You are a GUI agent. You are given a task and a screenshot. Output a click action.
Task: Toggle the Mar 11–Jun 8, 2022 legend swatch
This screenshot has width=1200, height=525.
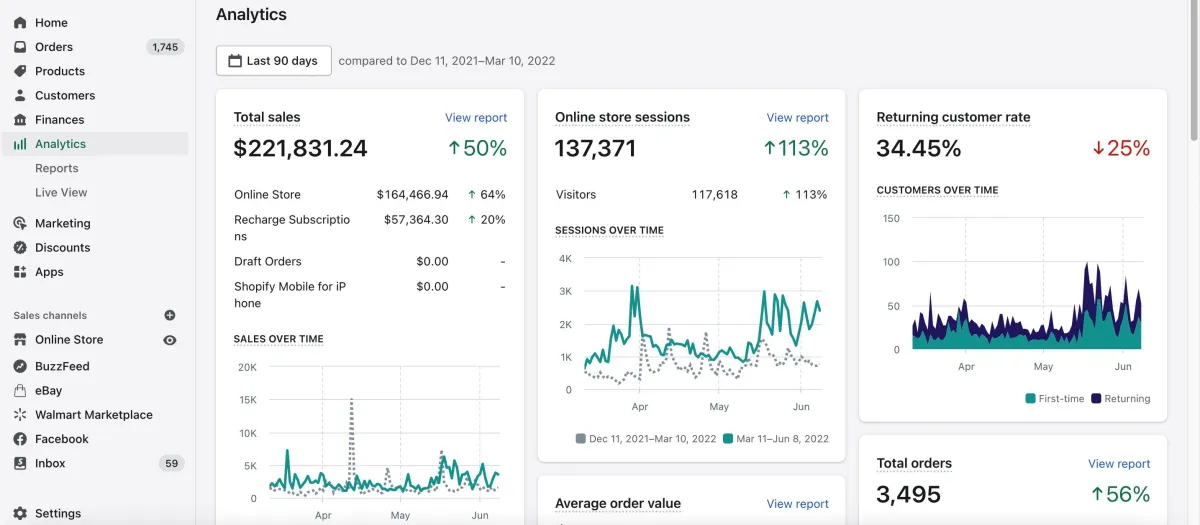point(728,438)
